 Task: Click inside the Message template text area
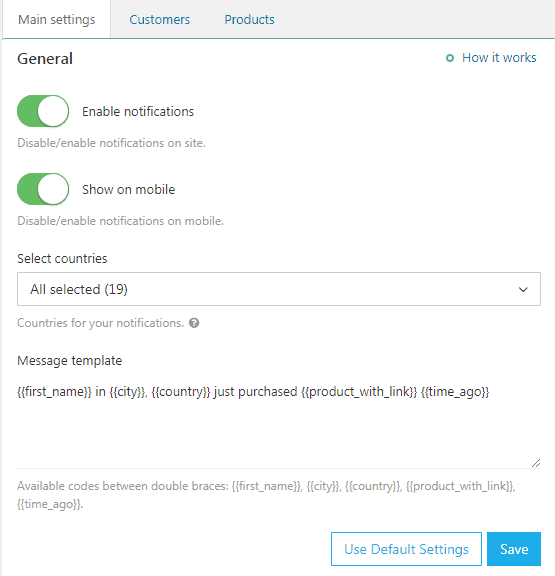tap(279, 422)
